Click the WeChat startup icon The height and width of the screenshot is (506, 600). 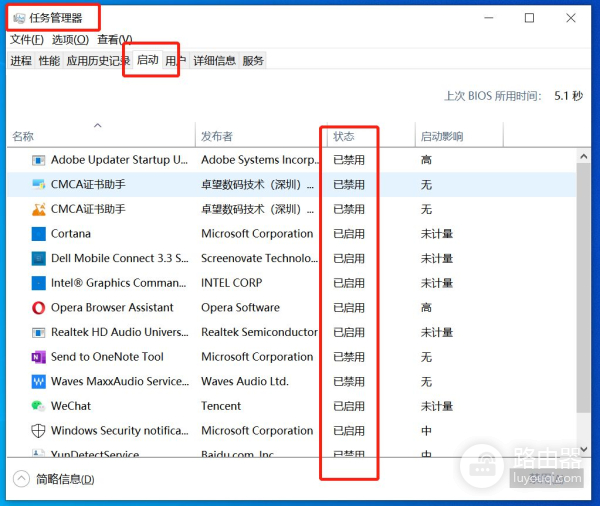[39, 406]
